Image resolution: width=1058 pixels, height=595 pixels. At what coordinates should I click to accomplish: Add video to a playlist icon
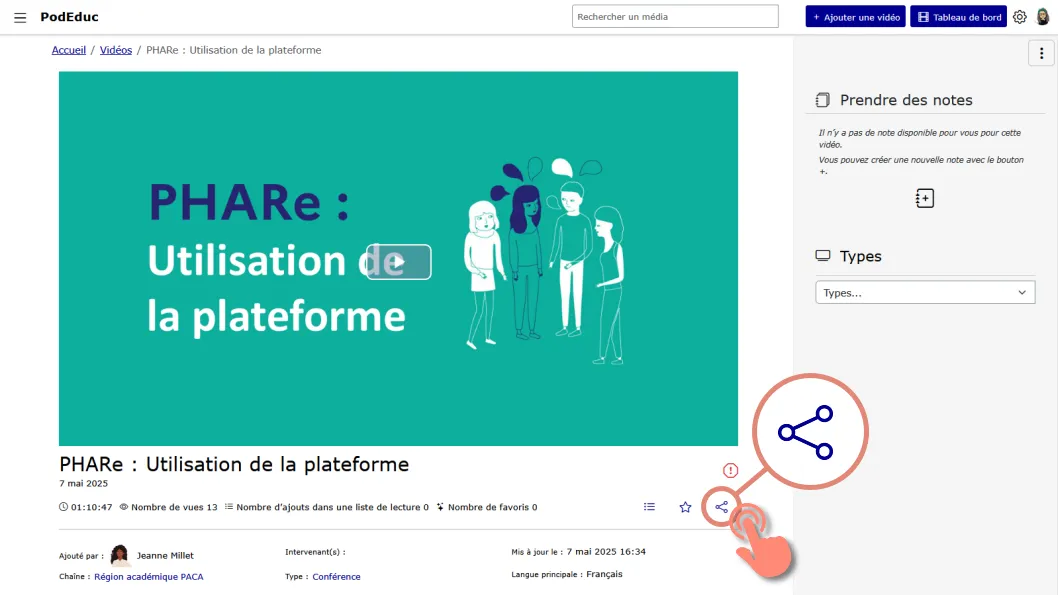pyautogui.click(x=649, y=507)
